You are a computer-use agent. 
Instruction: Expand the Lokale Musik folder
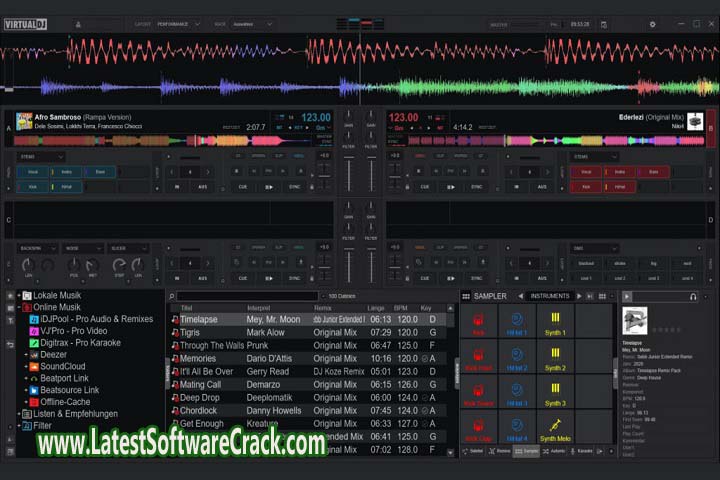pyautogui.click(x=19, y=295)
